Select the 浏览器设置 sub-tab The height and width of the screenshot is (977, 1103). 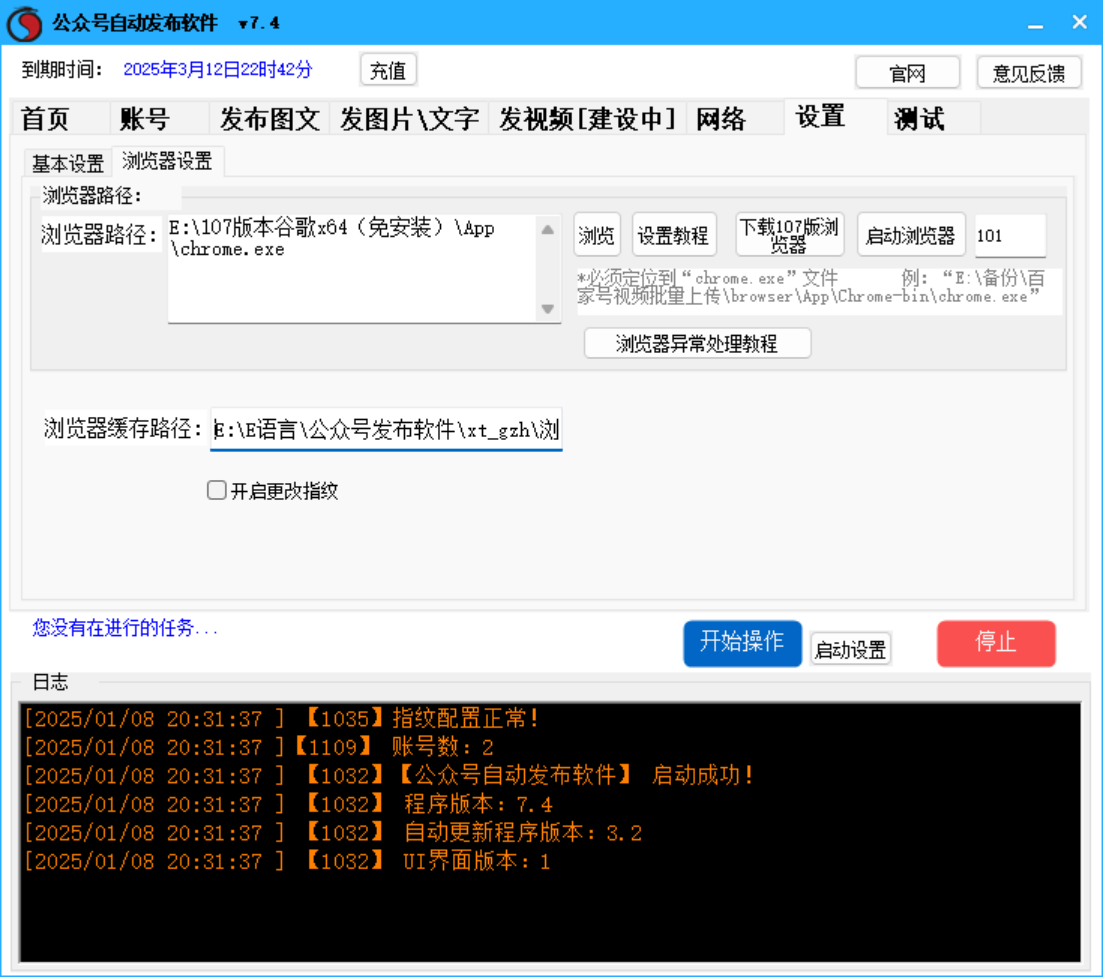[x=167, y=161]
